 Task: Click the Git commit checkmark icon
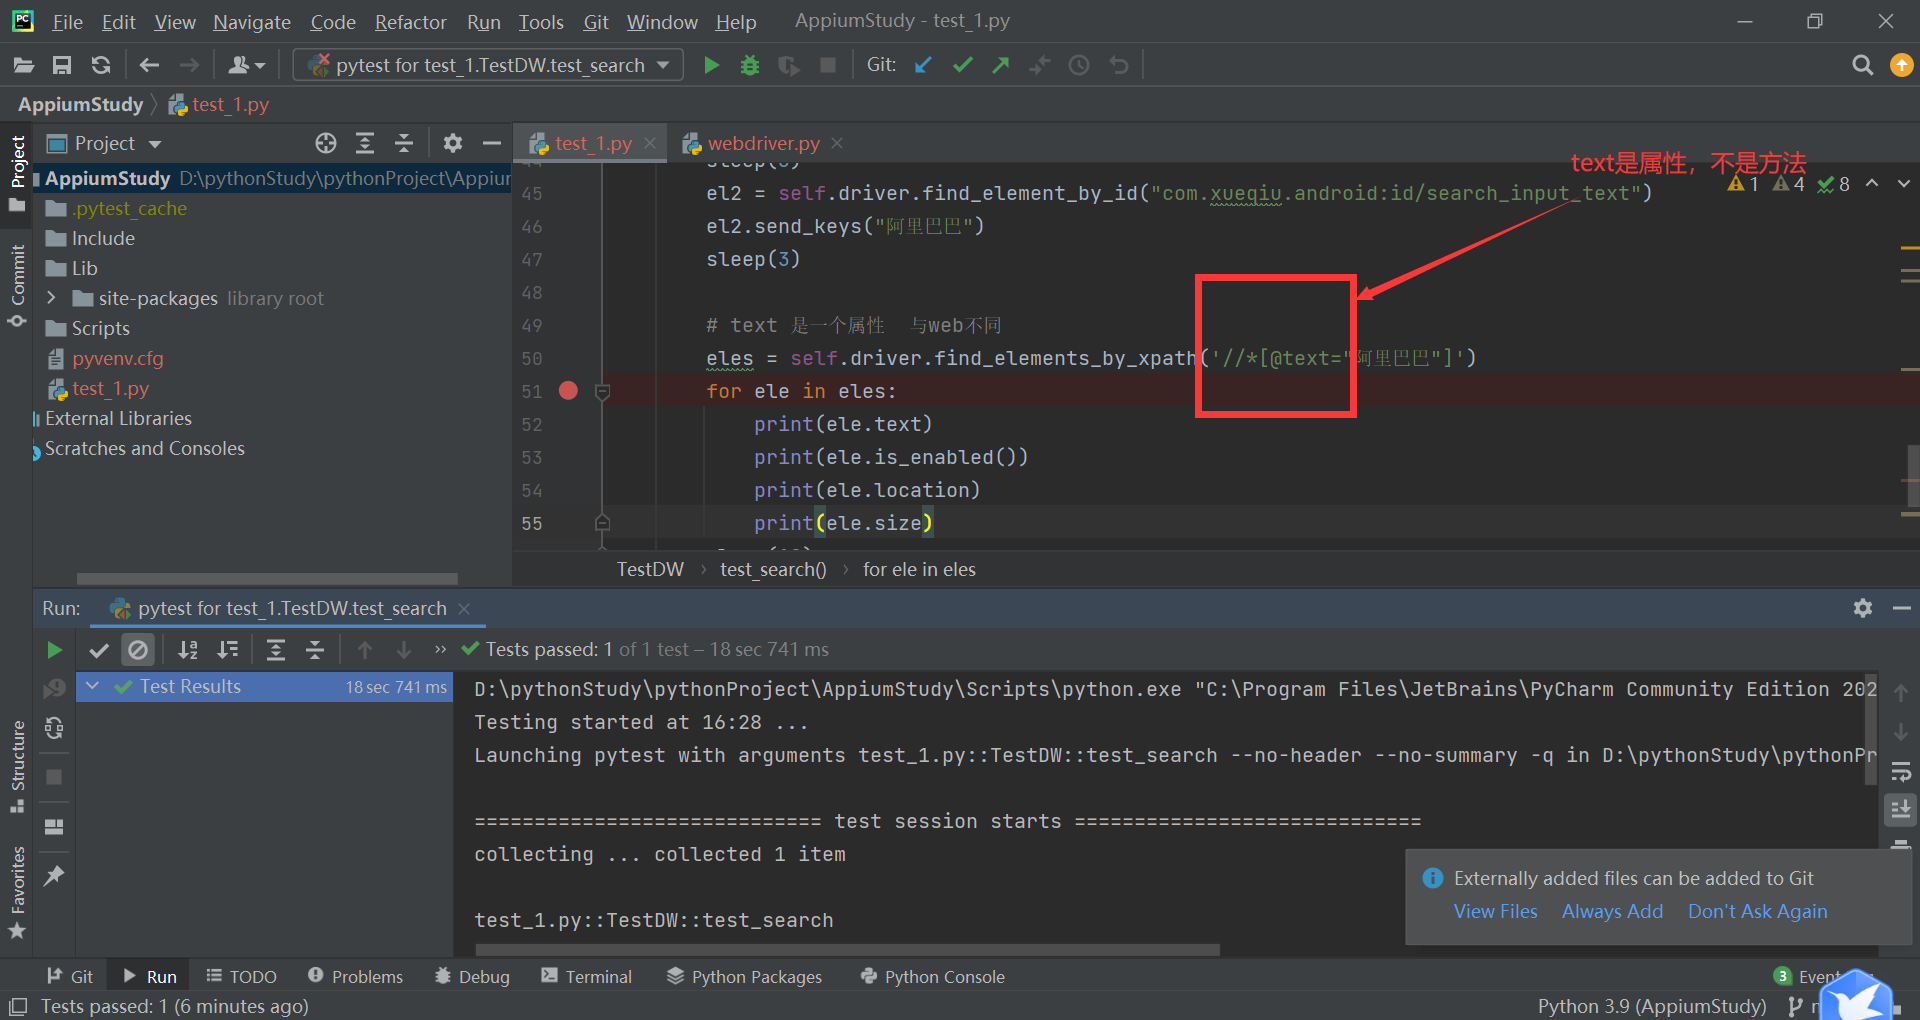[x=962, y=65]
